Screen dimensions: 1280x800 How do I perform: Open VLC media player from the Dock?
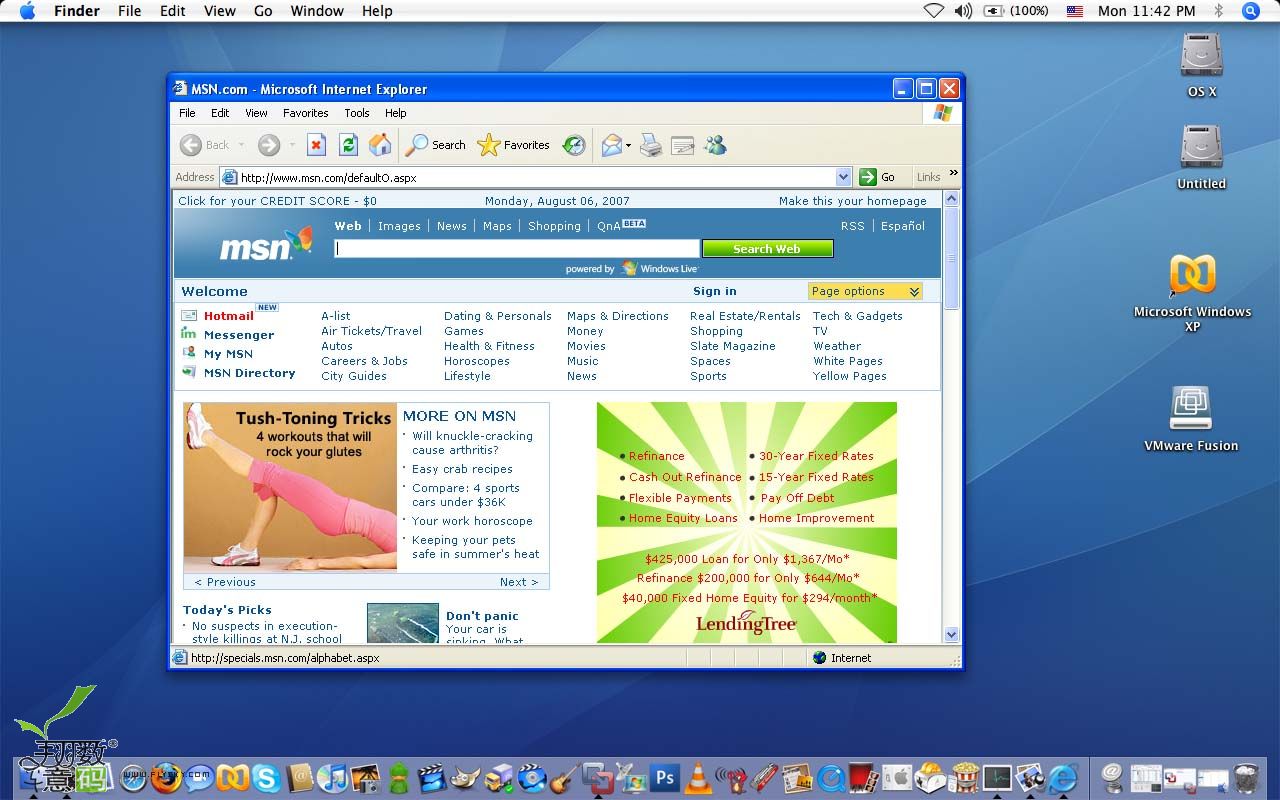point(698,777)
